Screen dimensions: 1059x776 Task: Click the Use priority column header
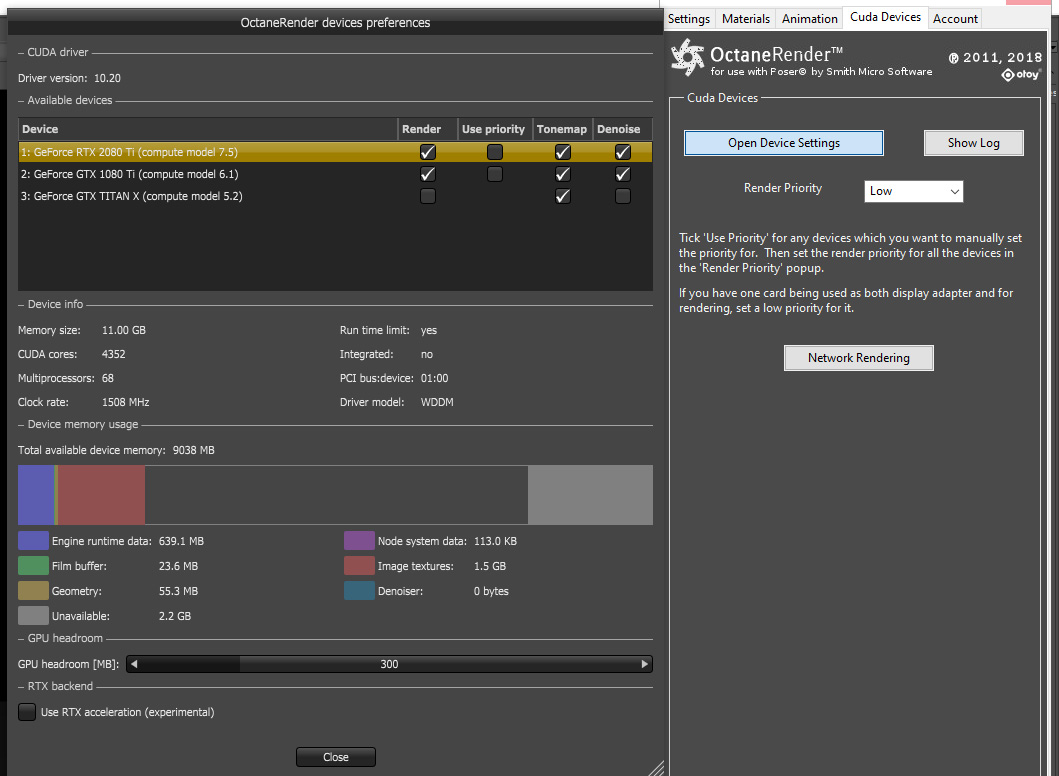495,129
